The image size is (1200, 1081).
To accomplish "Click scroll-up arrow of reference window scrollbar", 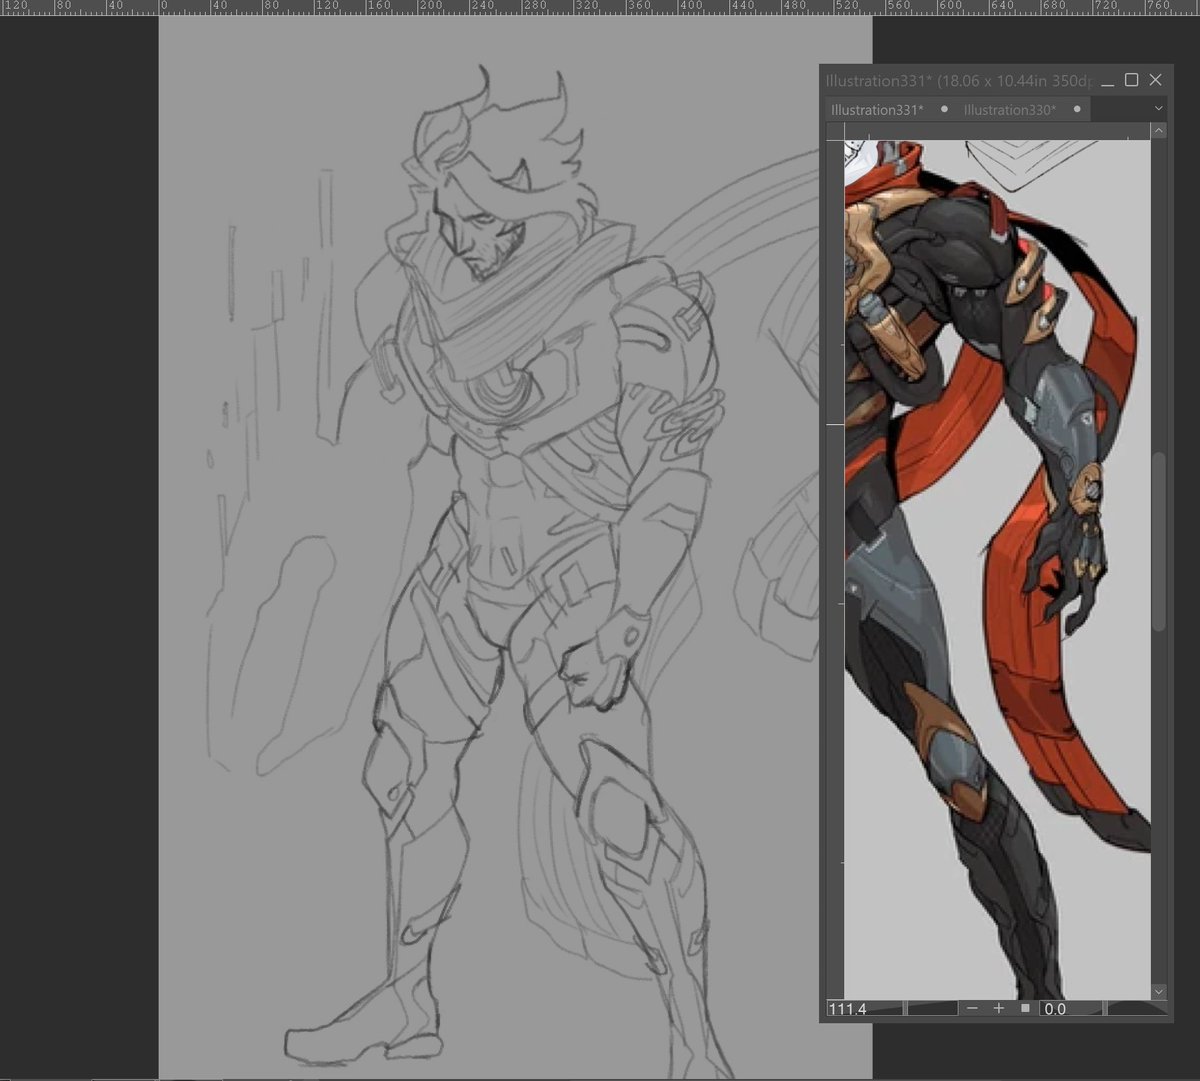I will click(x=1159, y=131).
